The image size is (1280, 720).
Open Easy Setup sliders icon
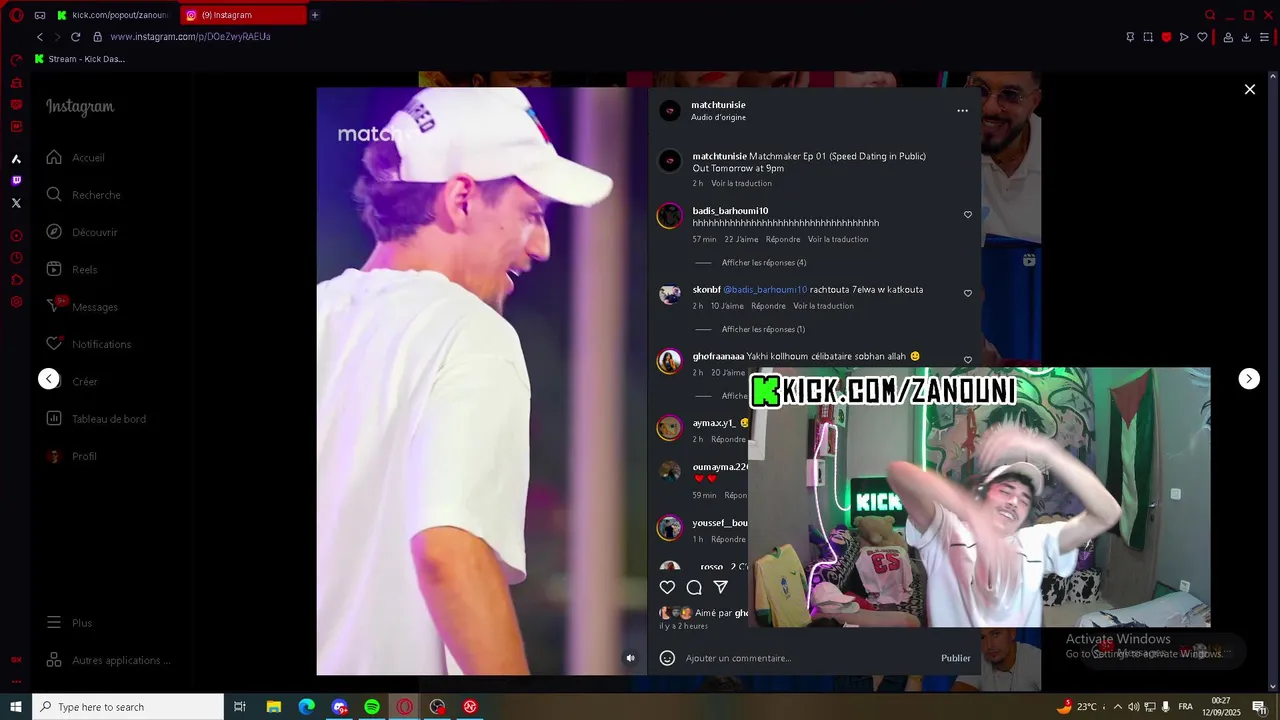tap(1264, 37)
